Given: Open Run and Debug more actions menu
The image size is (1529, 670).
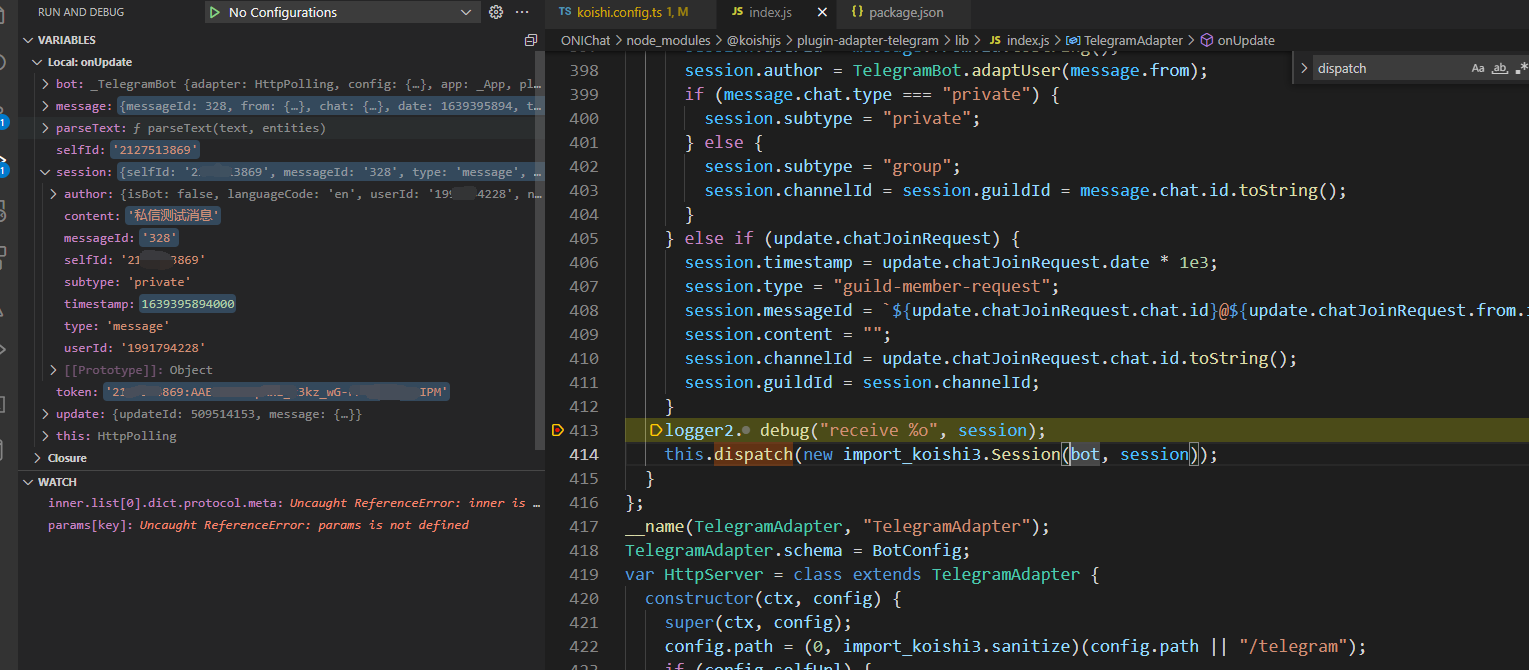Looking at the screenshot, I should (x=521, y=12).
